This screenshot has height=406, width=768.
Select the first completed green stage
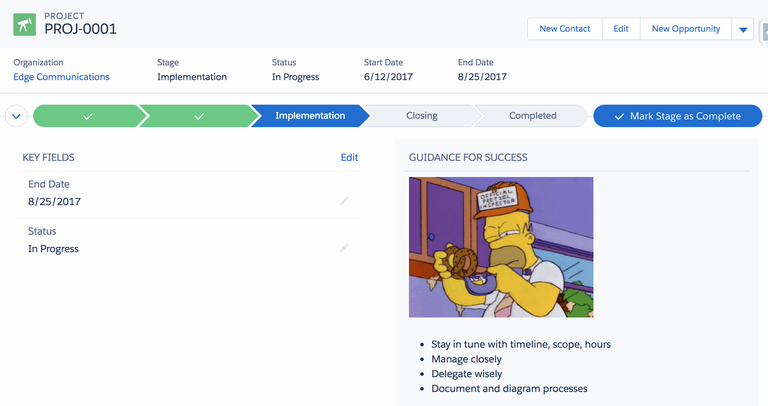[x=88, y=116]
